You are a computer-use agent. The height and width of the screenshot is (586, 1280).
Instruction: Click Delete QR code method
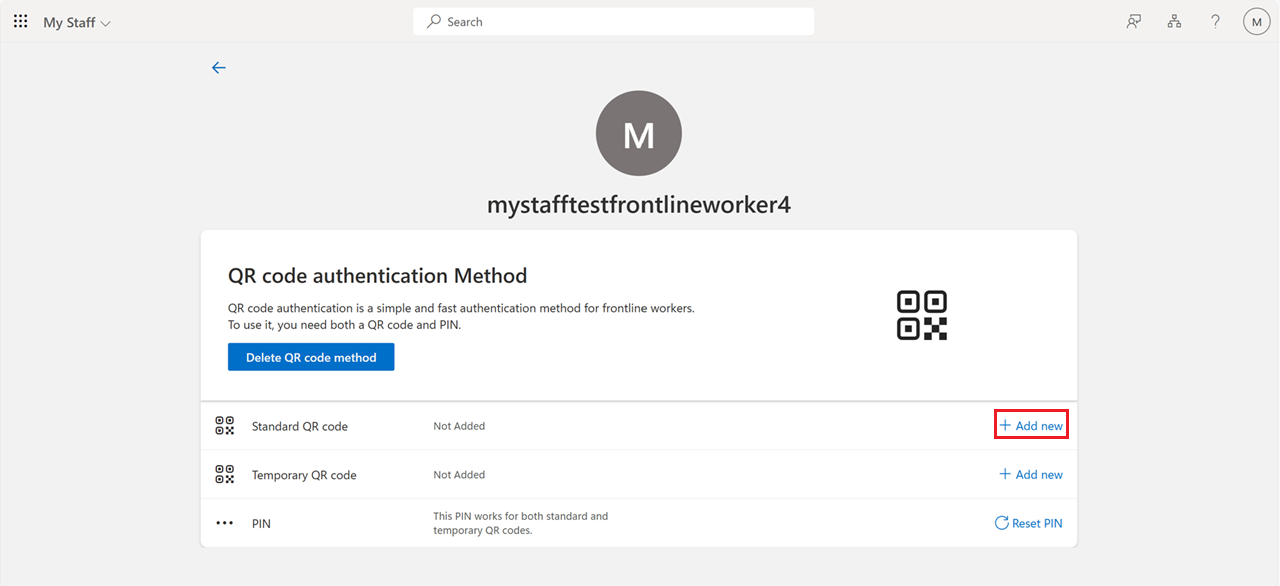pos(310,356)
